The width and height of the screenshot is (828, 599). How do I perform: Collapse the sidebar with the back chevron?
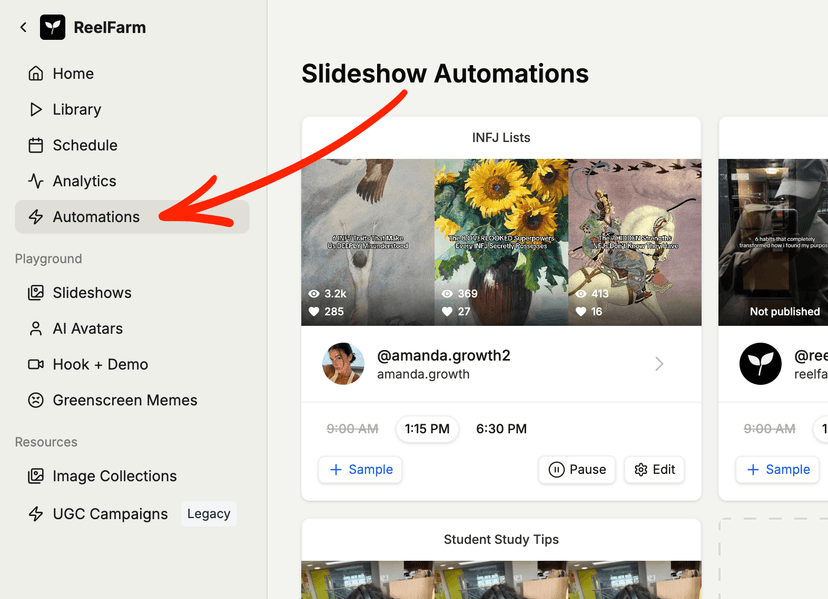click(x=22, y=27)
